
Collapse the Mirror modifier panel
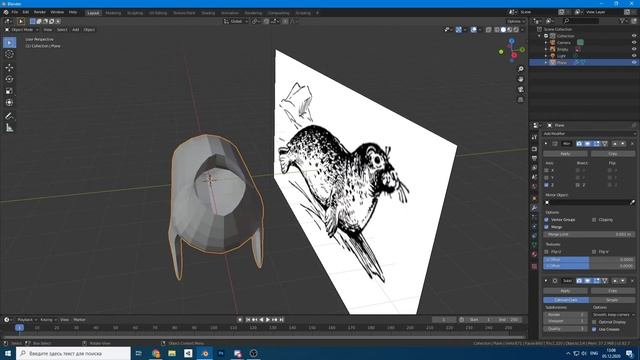546,144
